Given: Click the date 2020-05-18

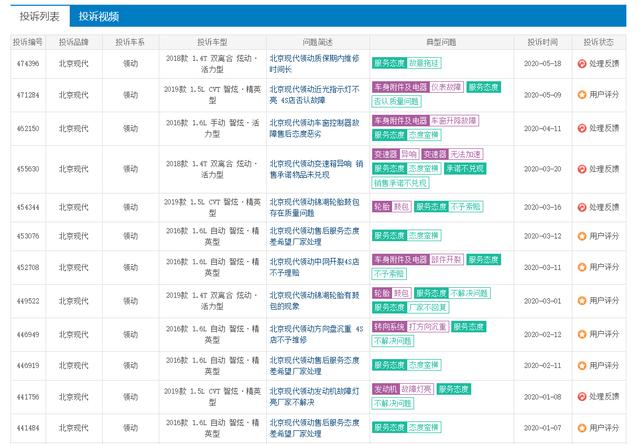Looking at the screenshot, I should tap(542, 64).
